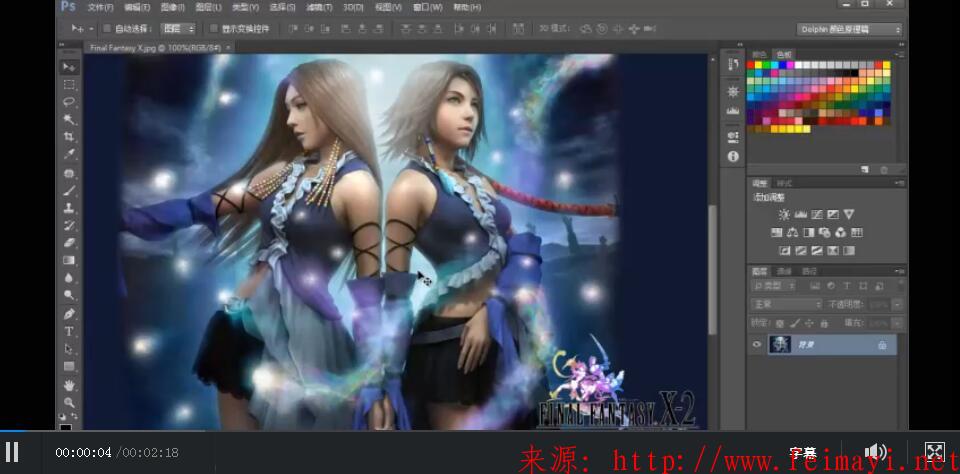Open the 文件(F) menu

click(x=100, y=7)
